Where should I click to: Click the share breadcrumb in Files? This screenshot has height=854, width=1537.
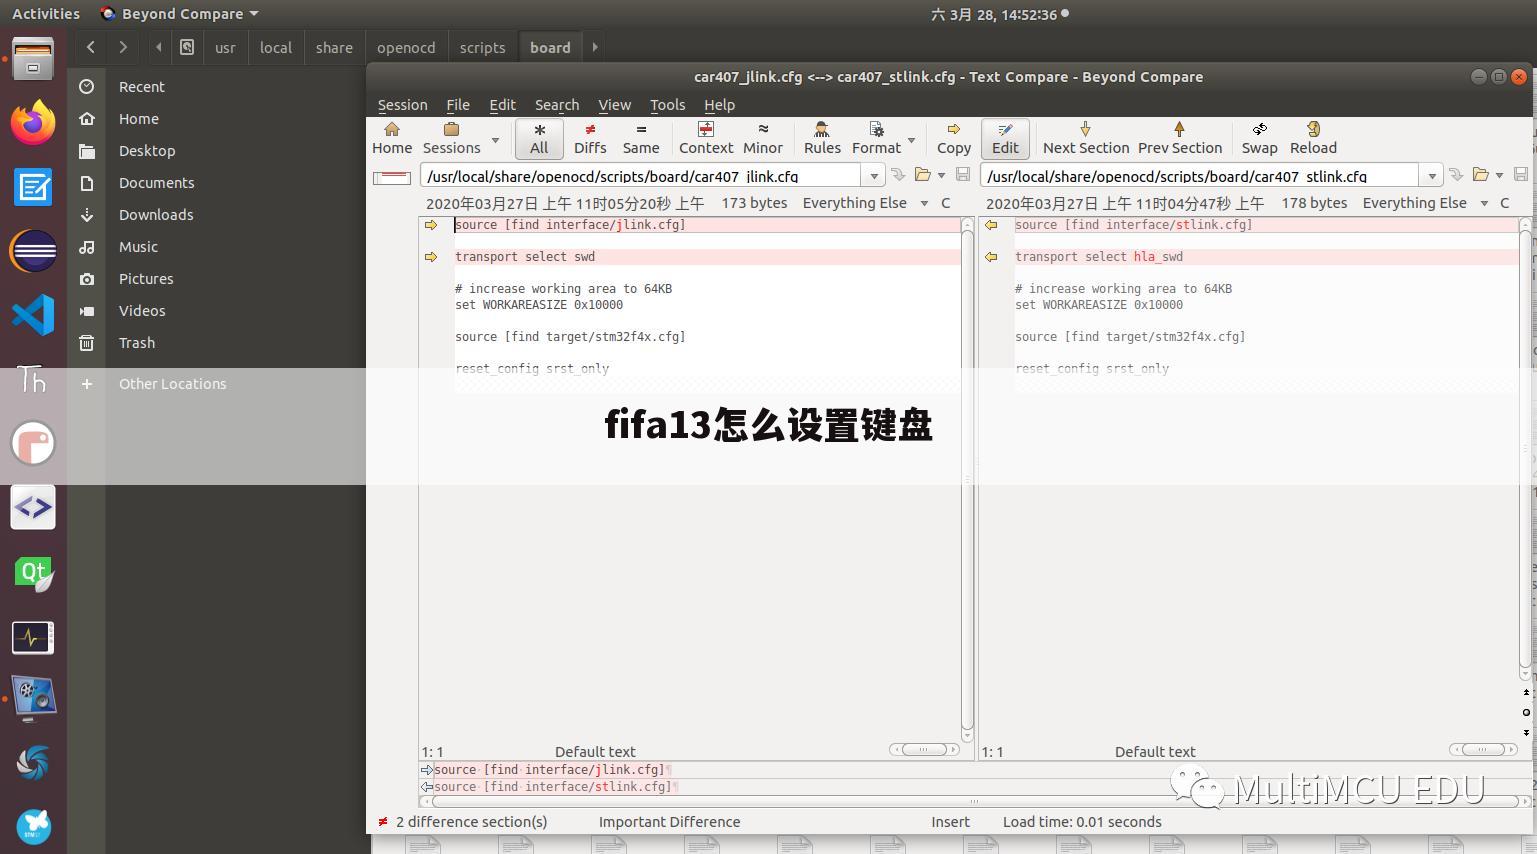click(334, 47)
